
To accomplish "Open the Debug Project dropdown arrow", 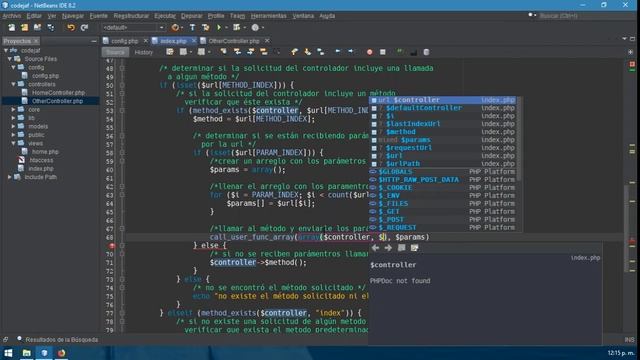I will (244, 27).
